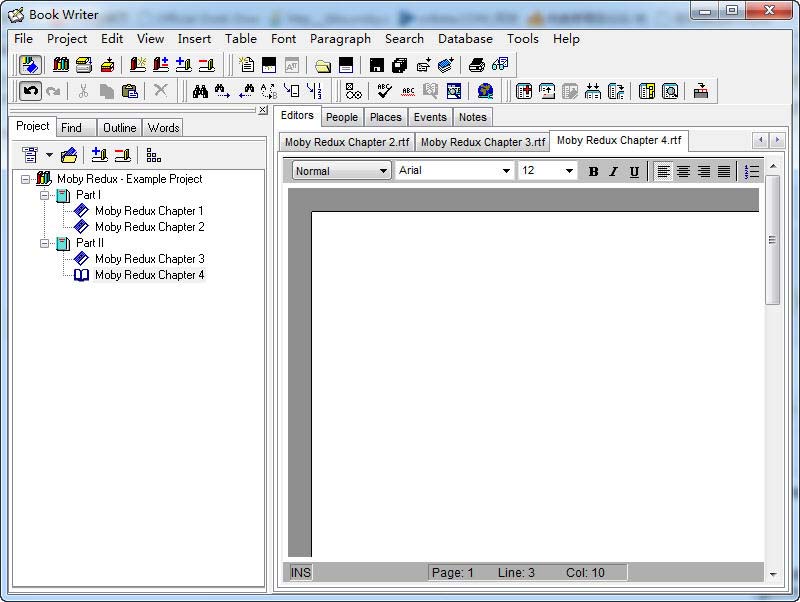Image resolution: width=800 pixels, height=602 pixels.
Task: Run the spell check ABC checkmark icon
Action: click(x=385, y=91)
